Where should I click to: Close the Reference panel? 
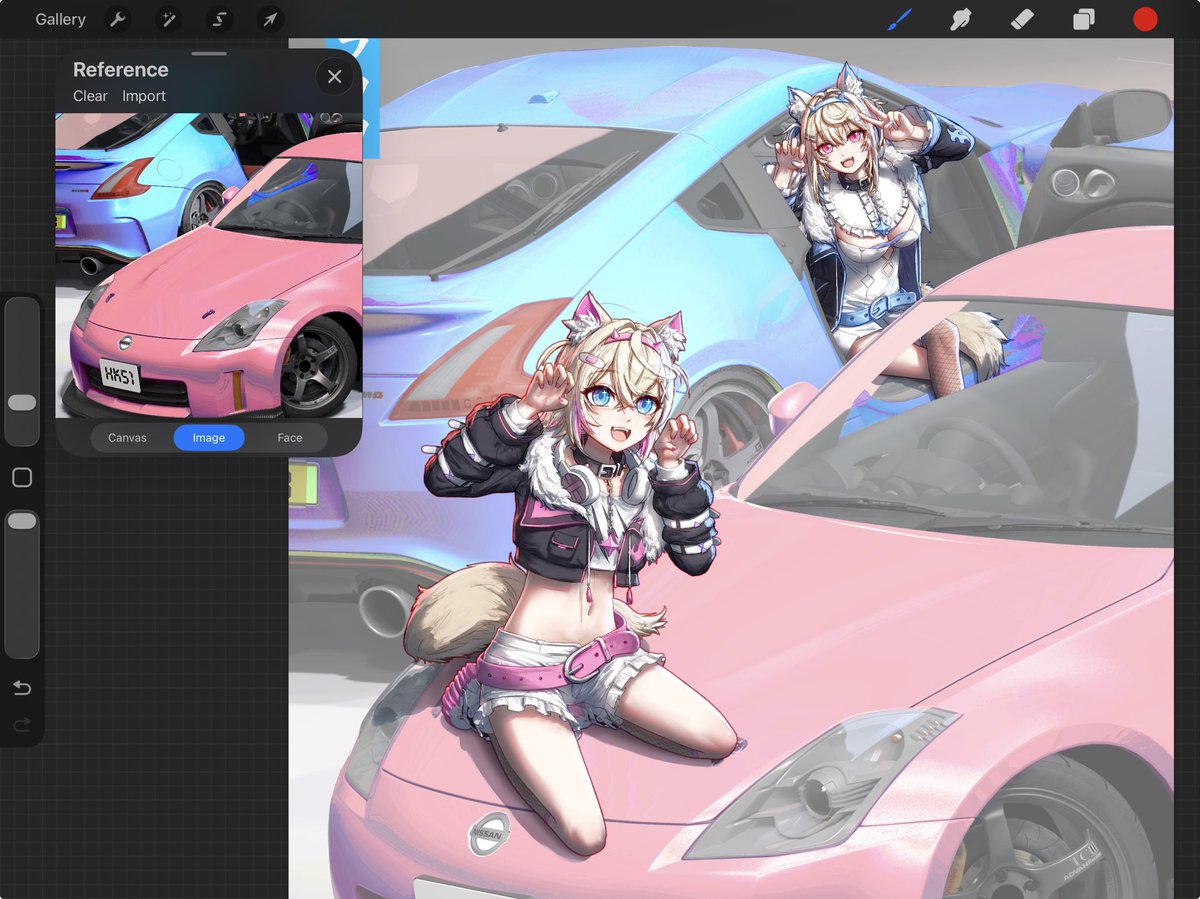334,77
